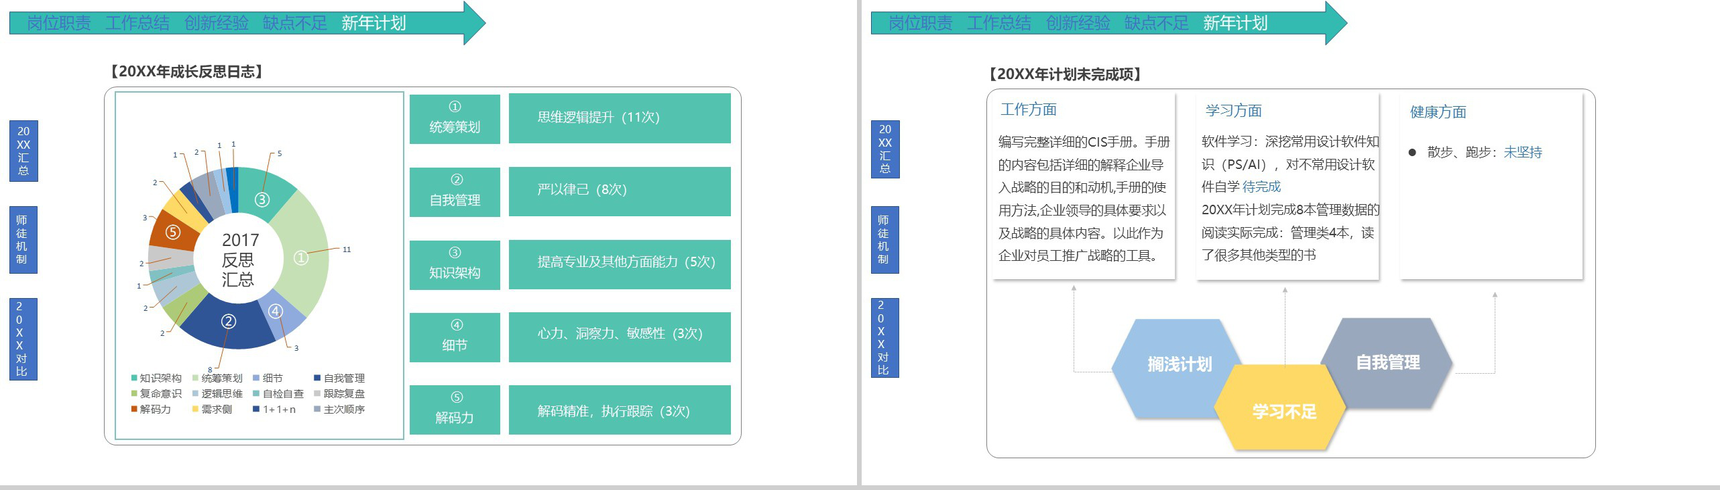The height and width of the screenshot is (490, 1720).
Task: Select the 工作方面 card heading
Action: (1029, 110)
